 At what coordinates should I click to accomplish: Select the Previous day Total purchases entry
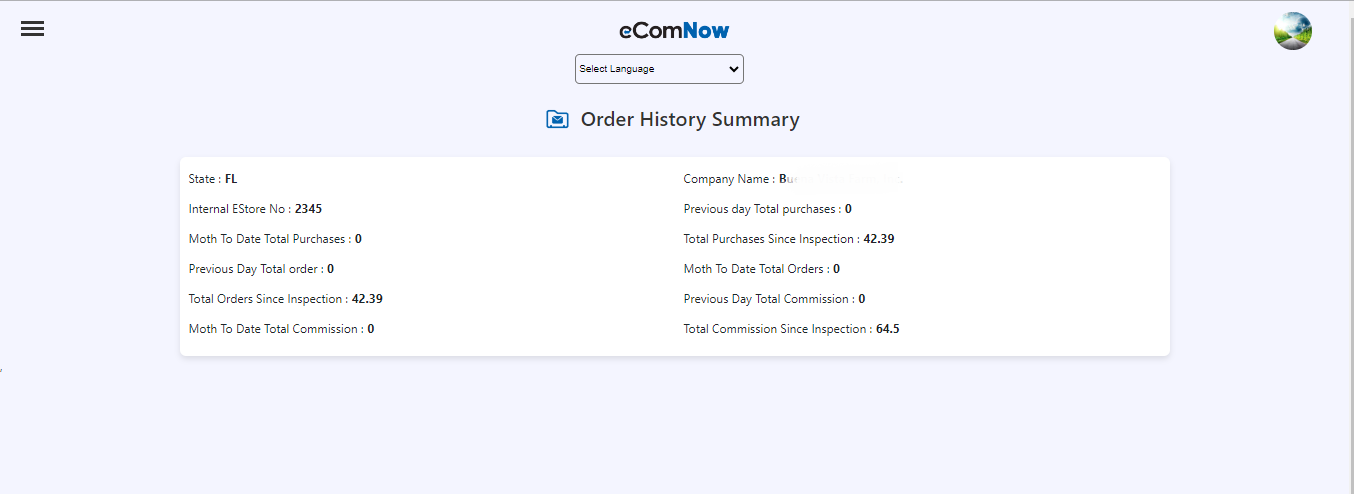click(767, 209)
